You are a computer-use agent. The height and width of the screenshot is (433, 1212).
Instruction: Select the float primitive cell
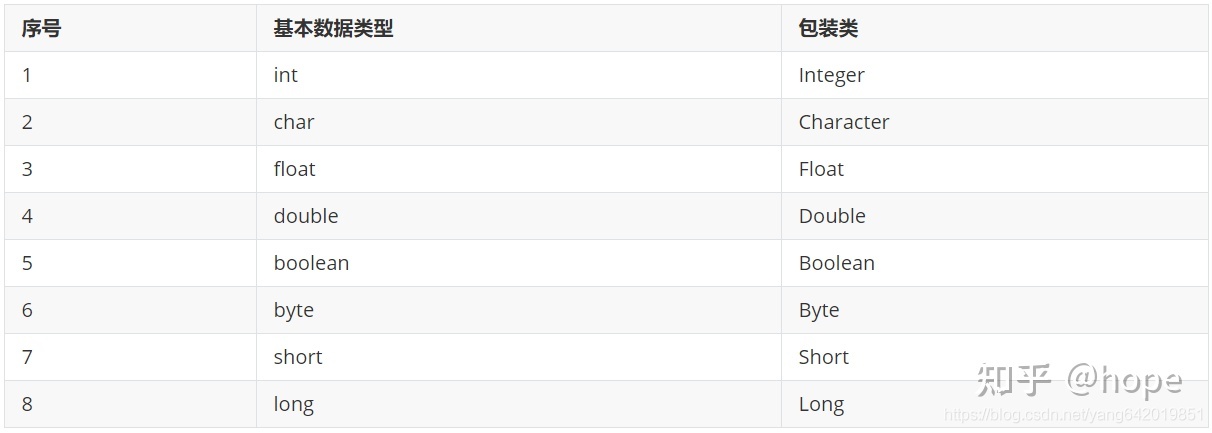coord(294,169)
